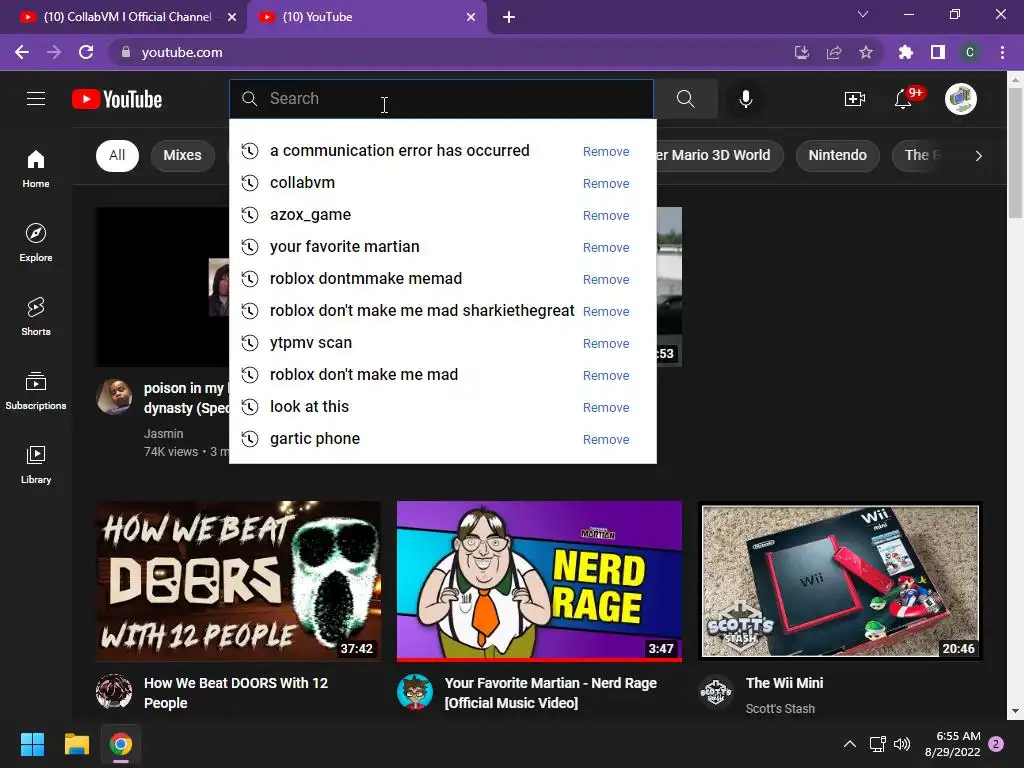1024x768 pixels.
Task: Open 'The Wii Mini' video title
Action: coord(784,683)
